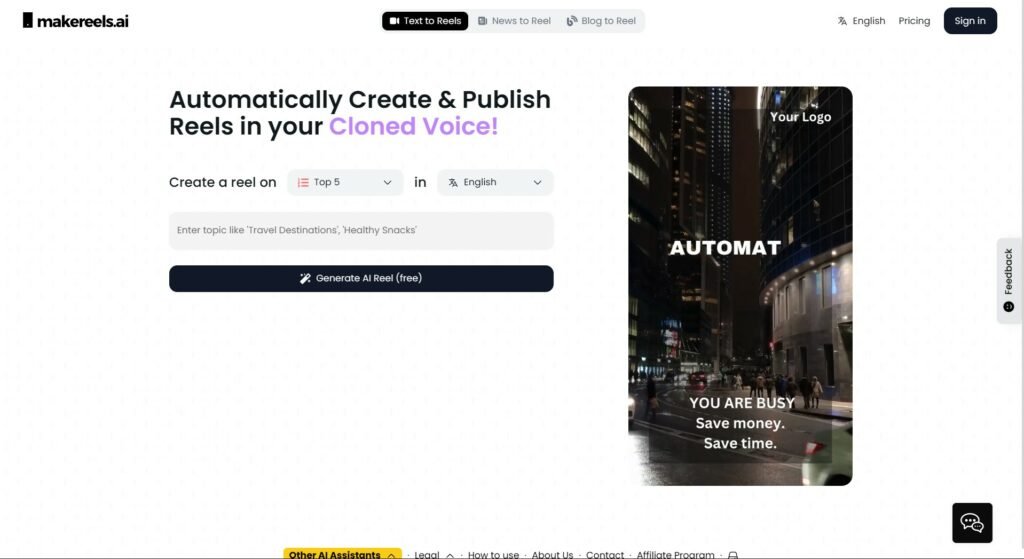
Task: Focus the reel topic input field
Action: coord(361,230)
